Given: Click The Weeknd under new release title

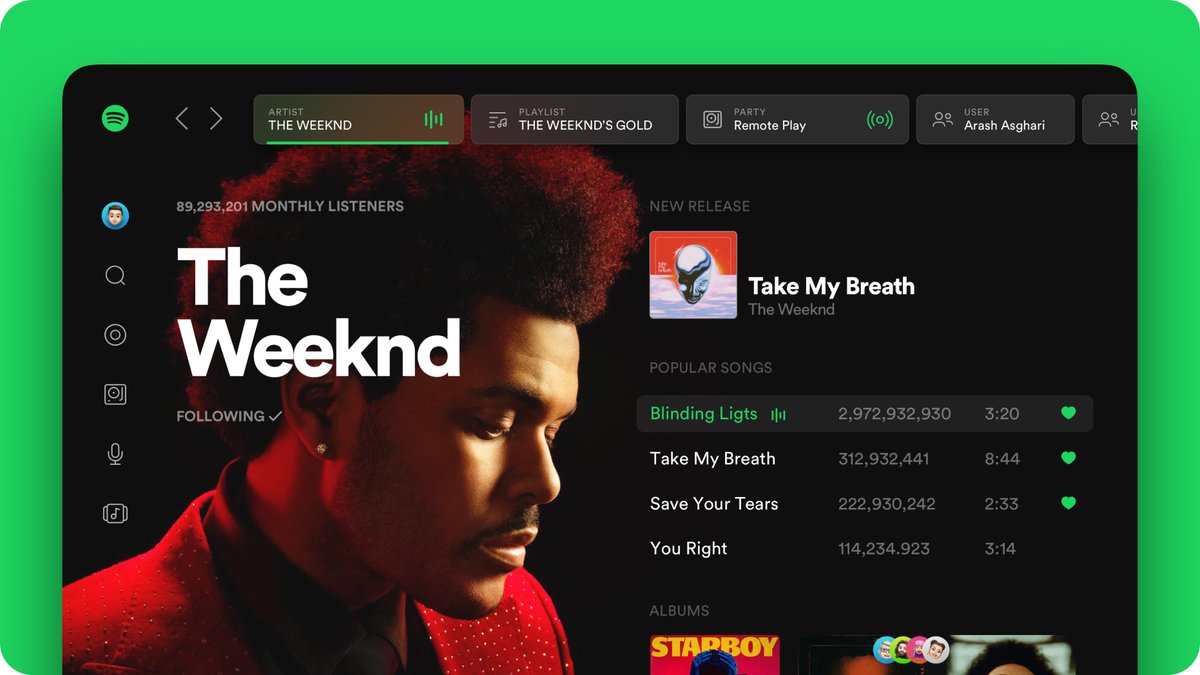Looking at the screenshot, I should point(791,309).
